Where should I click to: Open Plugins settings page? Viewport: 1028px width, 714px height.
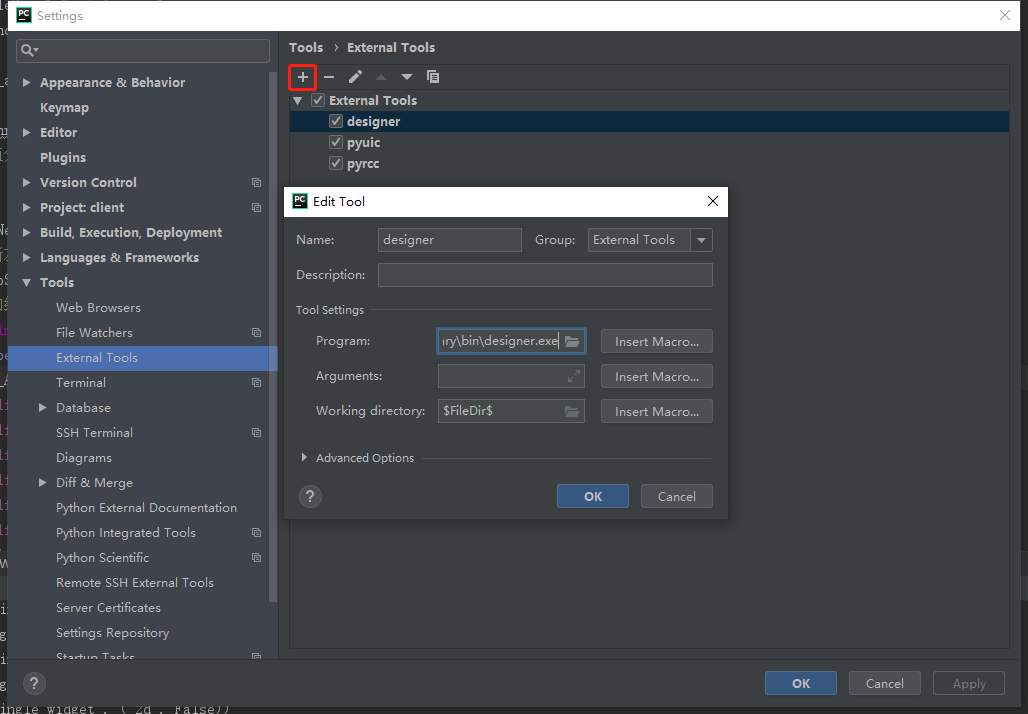(x=63, y=157)
